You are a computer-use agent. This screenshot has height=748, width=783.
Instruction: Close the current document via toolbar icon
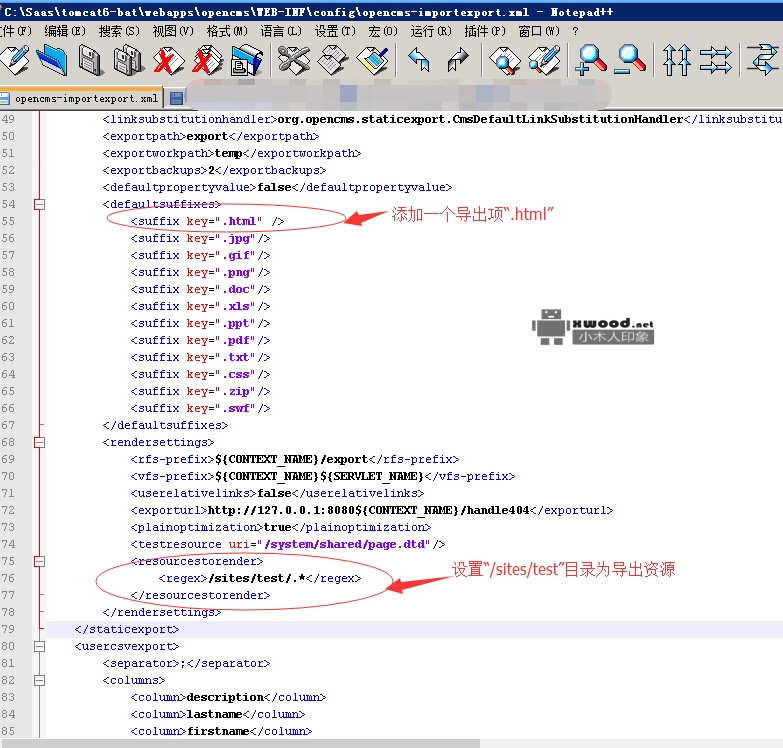168,60
